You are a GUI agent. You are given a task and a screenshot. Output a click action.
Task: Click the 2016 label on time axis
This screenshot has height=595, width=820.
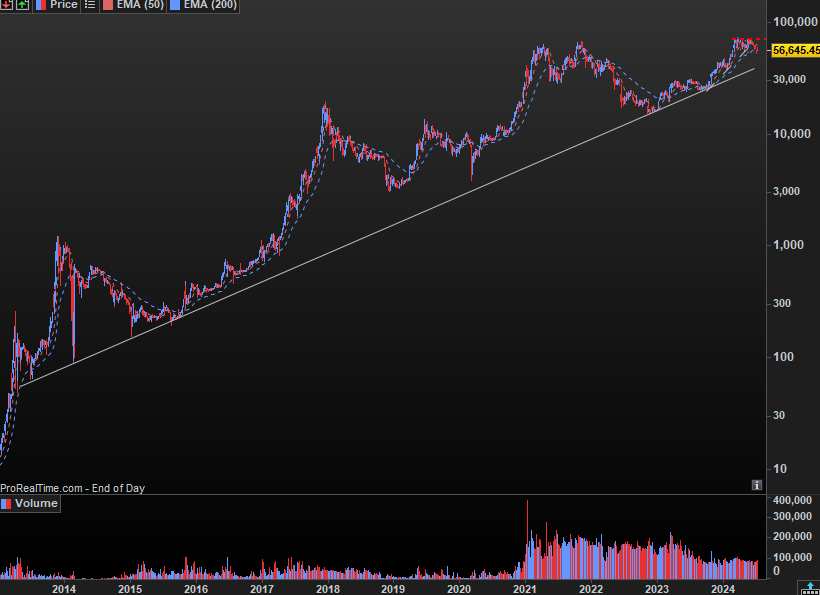point(196,589)
